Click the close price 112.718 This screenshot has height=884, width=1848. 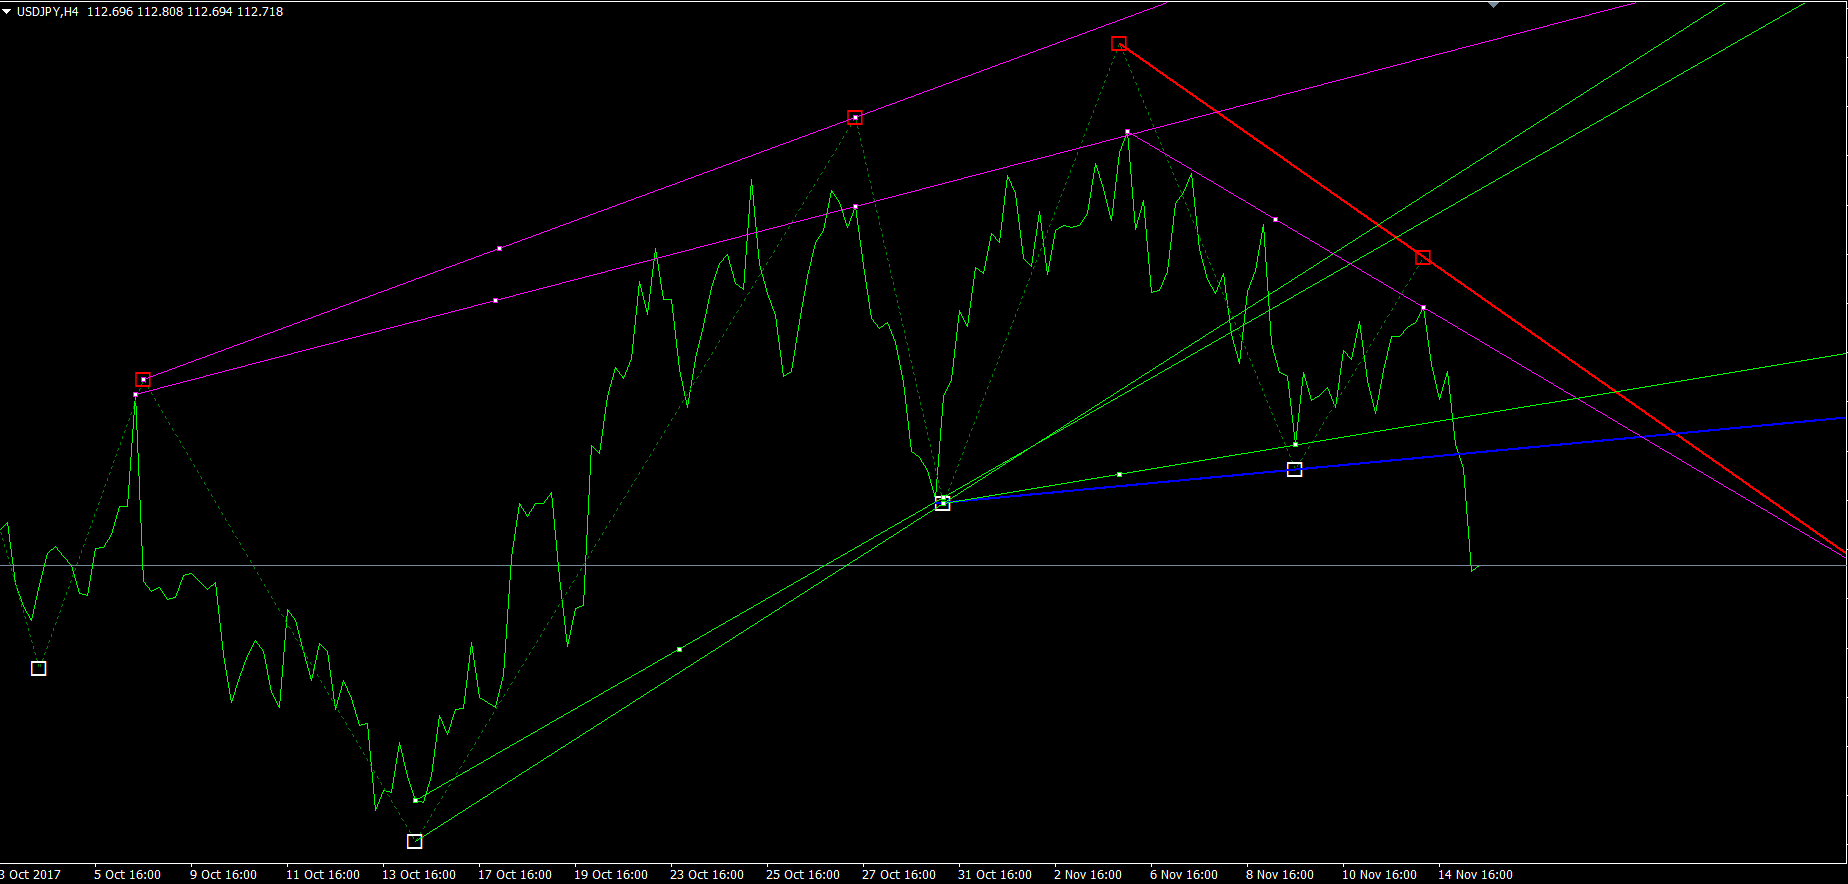(260, 12)
